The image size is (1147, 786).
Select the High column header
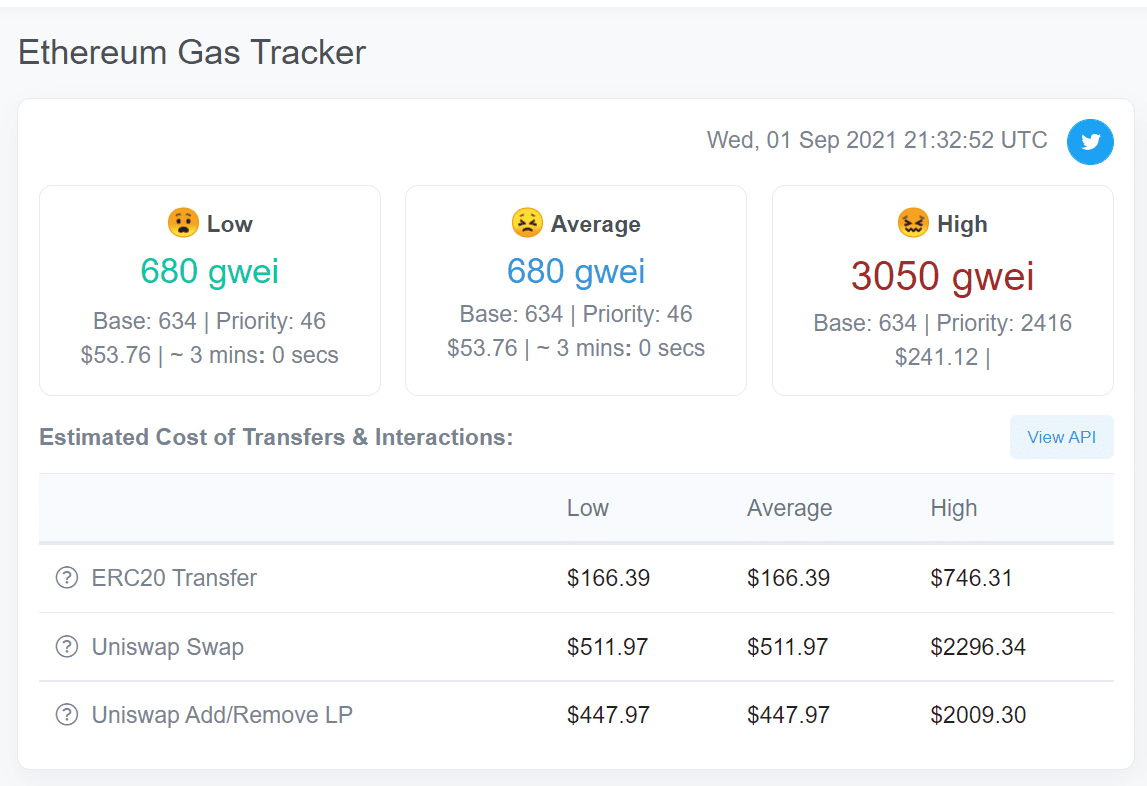pyautogui.click(x=954, y=508)
